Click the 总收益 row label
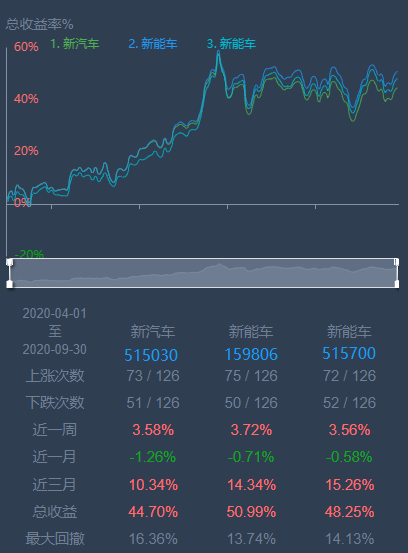Screen dimensions: 408x553 [x=55, y=512]
